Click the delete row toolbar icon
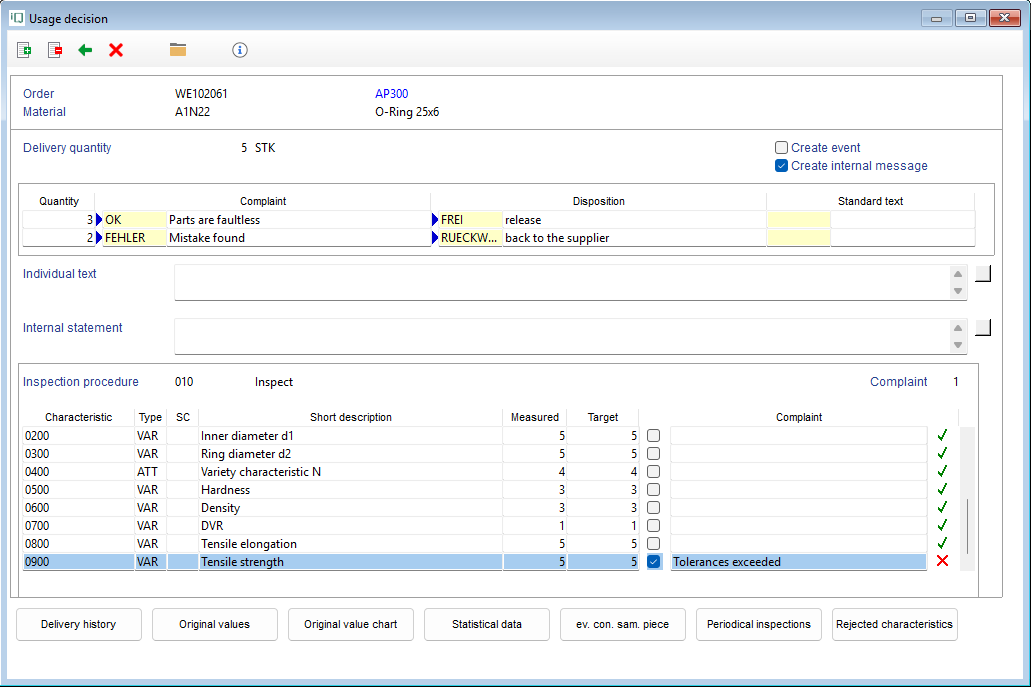 tap(55, 50)
